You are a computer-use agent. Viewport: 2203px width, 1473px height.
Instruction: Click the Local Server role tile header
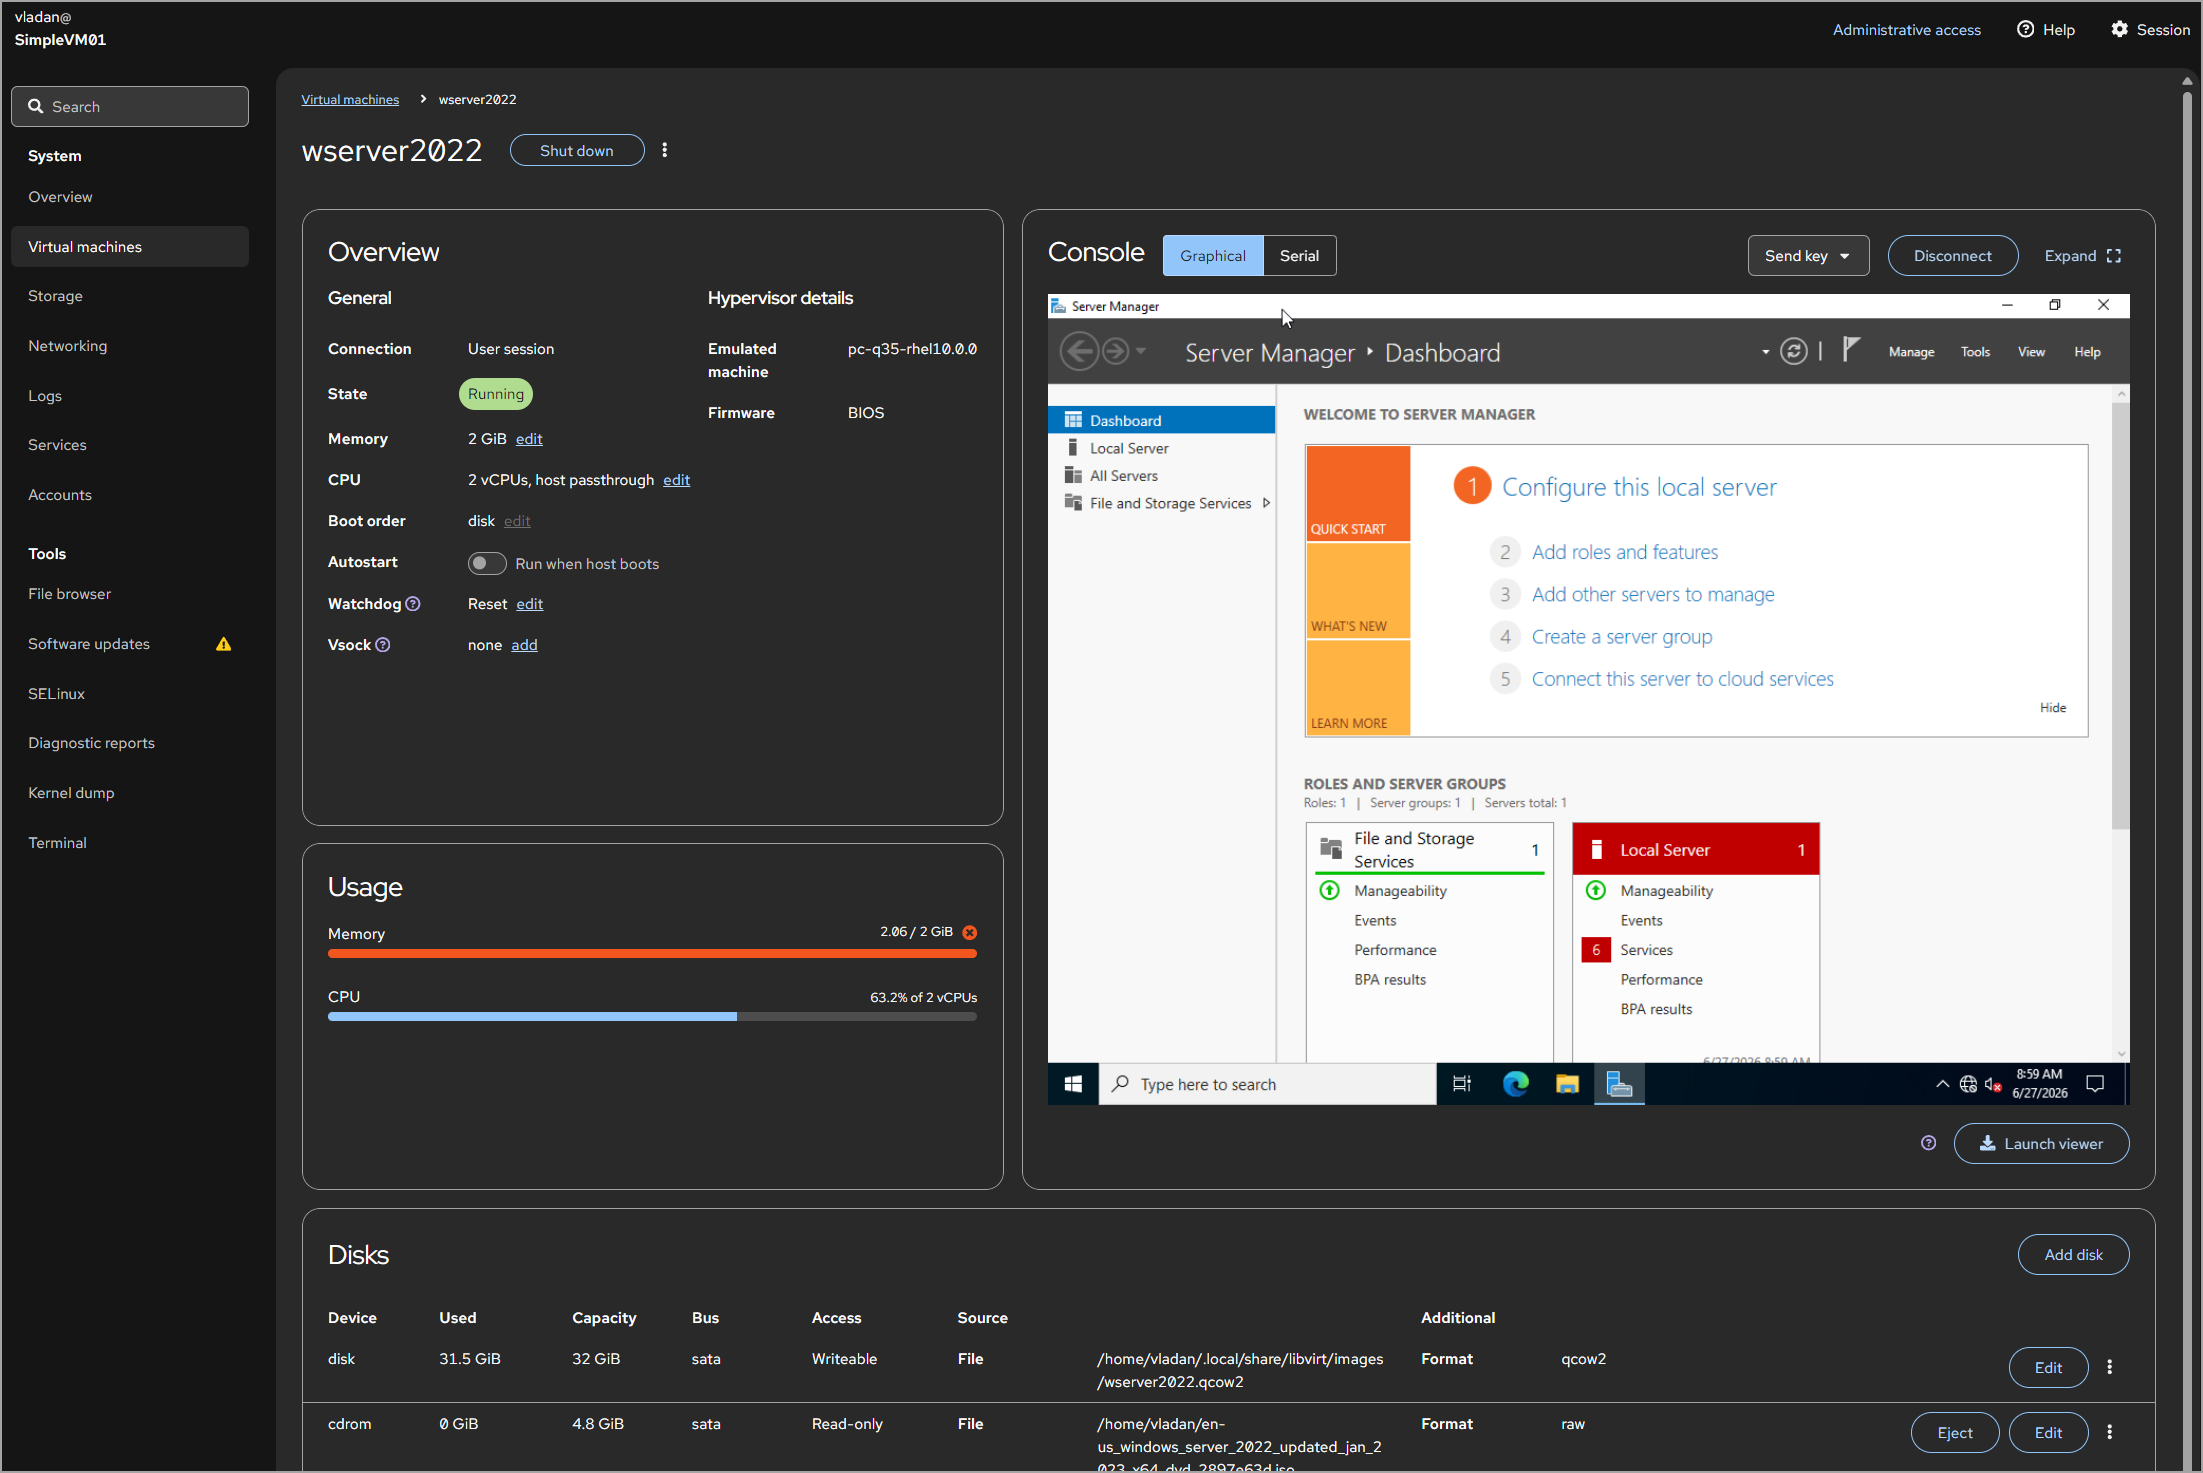pos(1696,849)
